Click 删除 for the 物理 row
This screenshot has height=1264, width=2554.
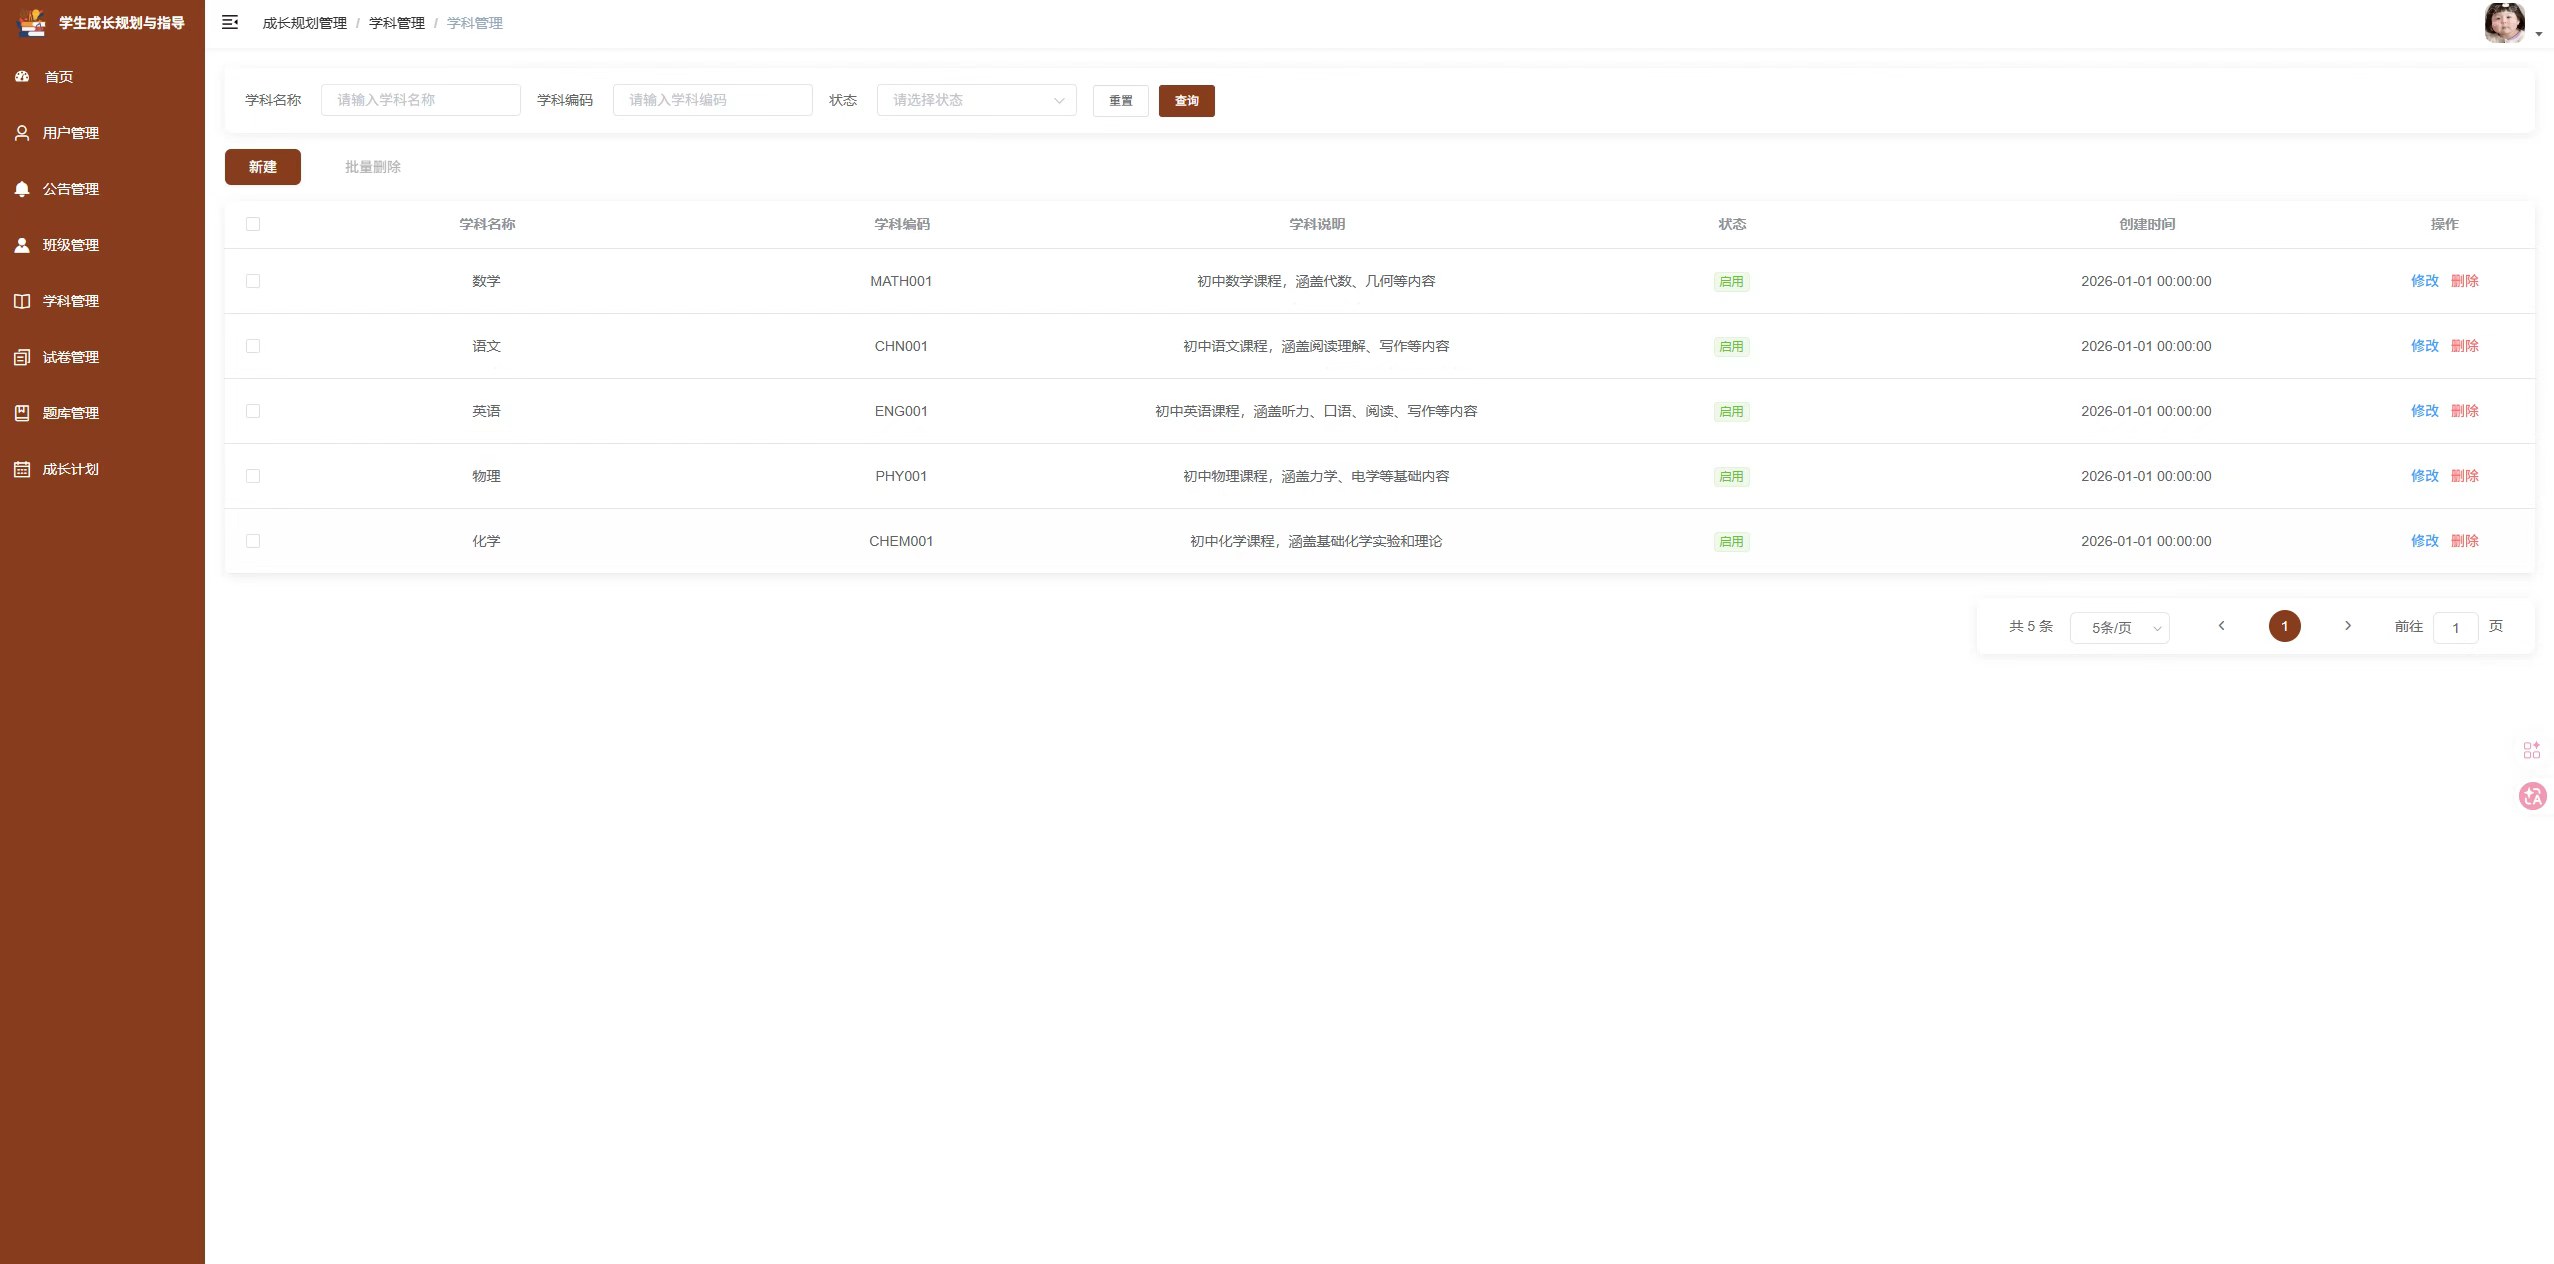2464,476
